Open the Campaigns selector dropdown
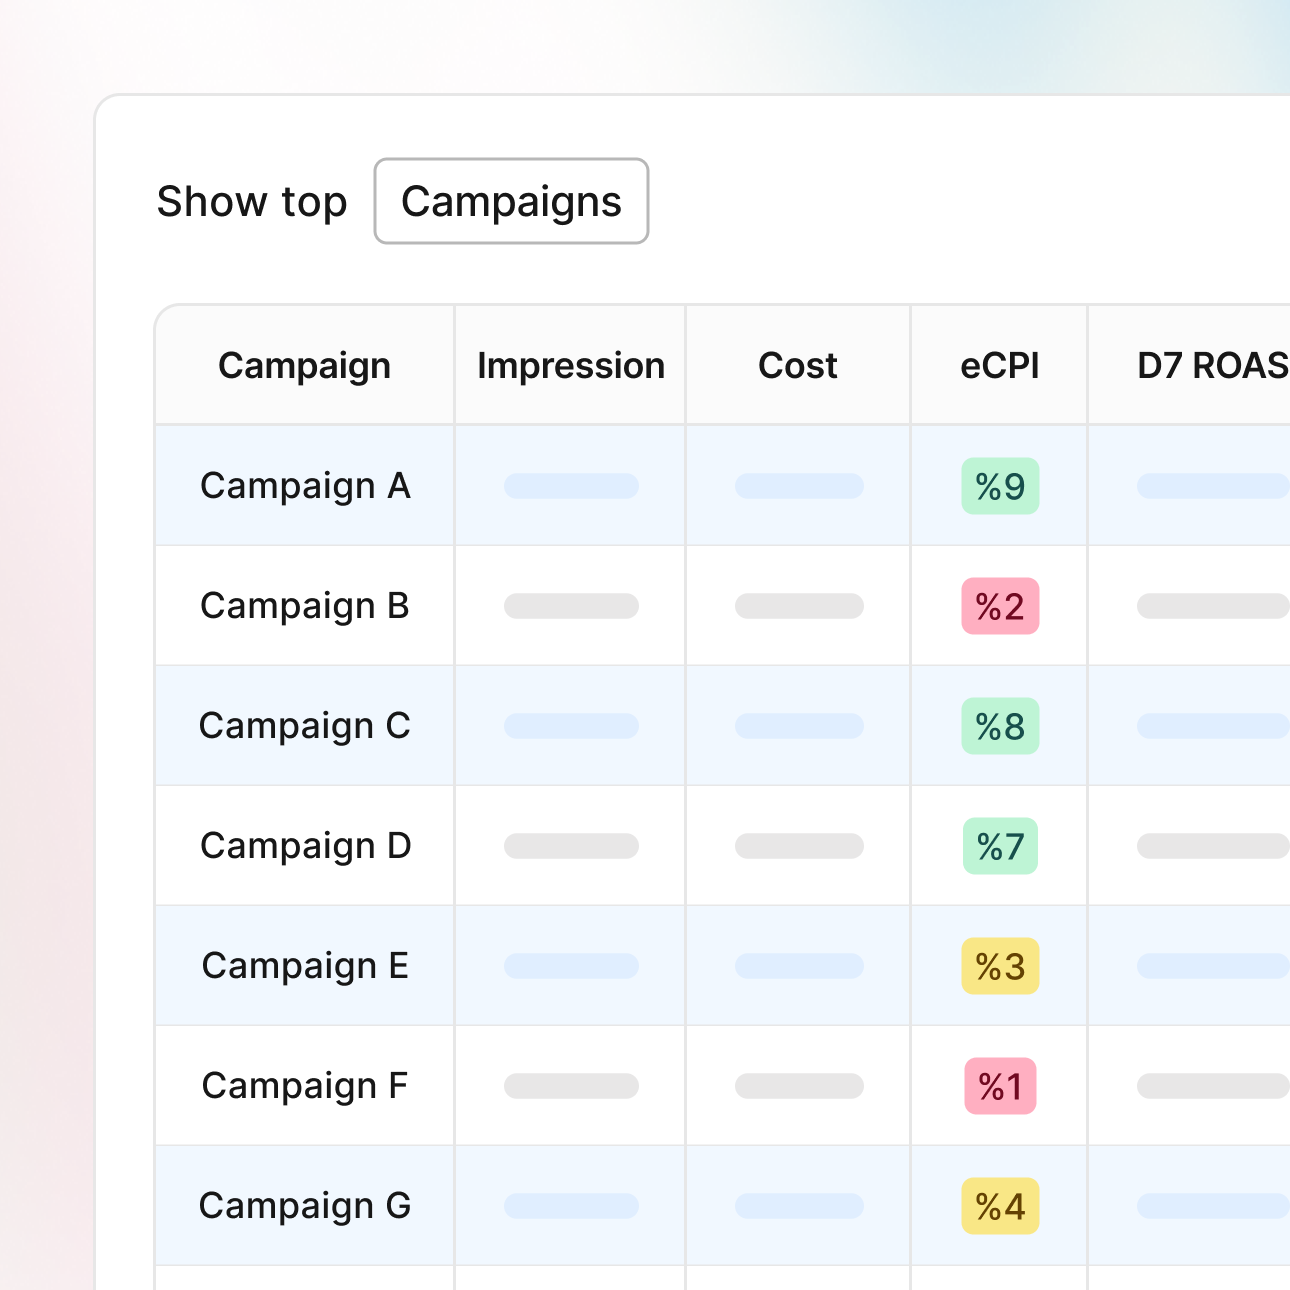1290x1290 pixels. pyautogui.click(x=510, y=201)
